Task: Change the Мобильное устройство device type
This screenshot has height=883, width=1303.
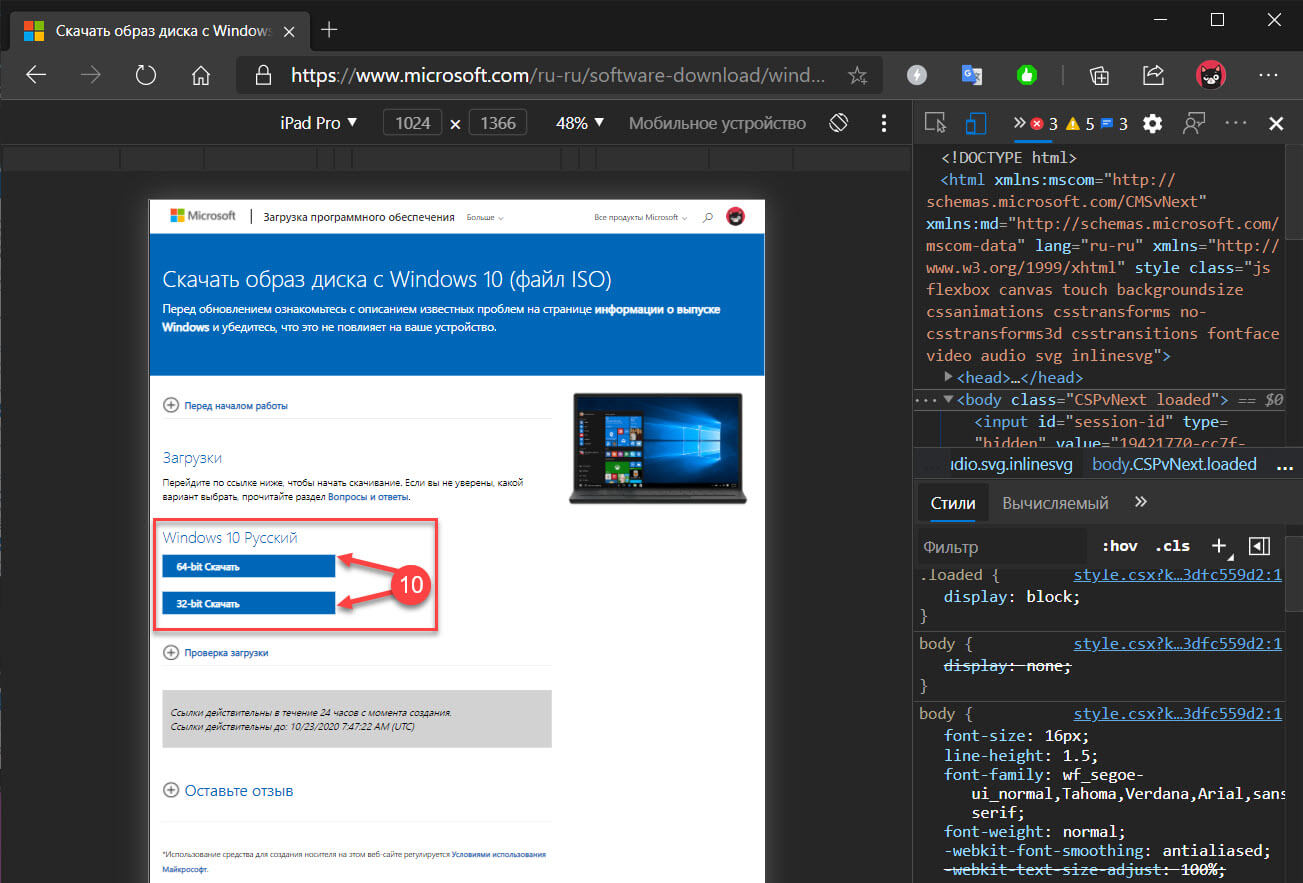Action: (x=717, y=123)
